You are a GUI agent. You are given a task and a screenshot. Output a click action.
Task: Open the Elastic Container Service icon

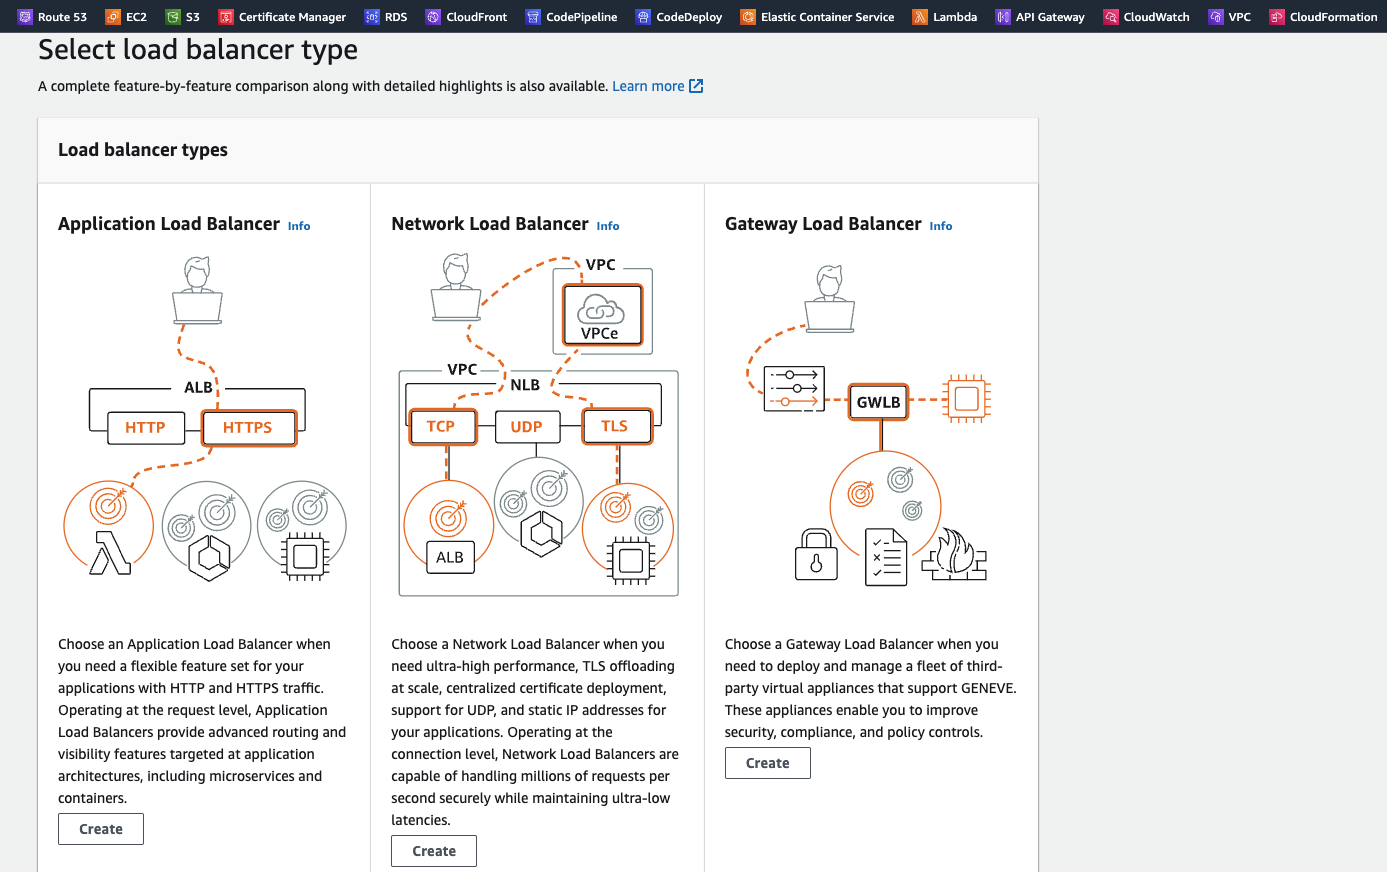pyautogui.click(x=748, y=17)
